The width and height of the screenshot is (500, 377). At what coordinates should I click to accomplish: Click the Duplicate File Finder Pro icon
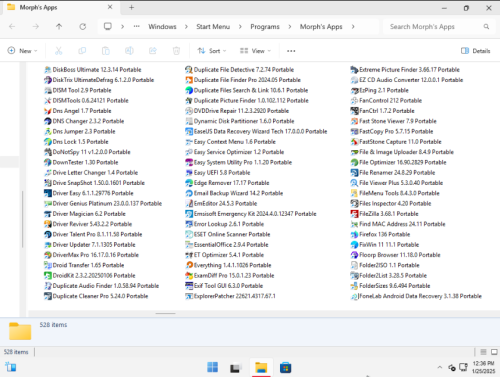pos(189,80)
